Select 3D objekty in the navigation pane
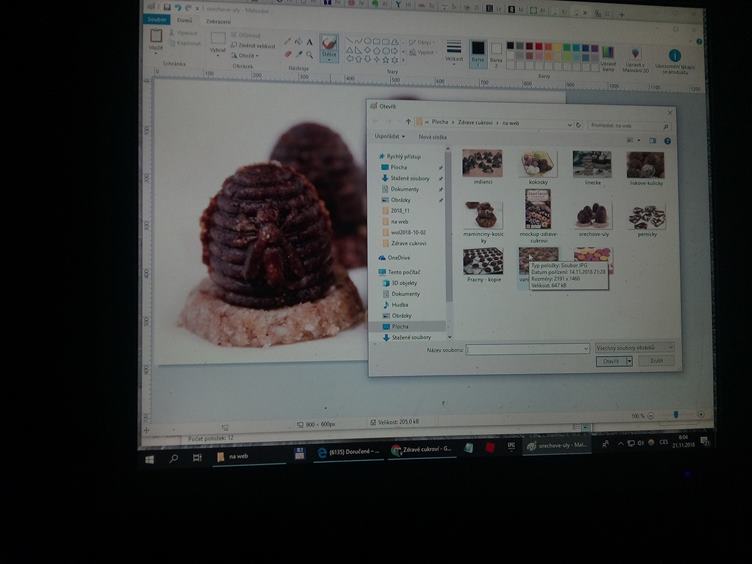 coord(404,283)
